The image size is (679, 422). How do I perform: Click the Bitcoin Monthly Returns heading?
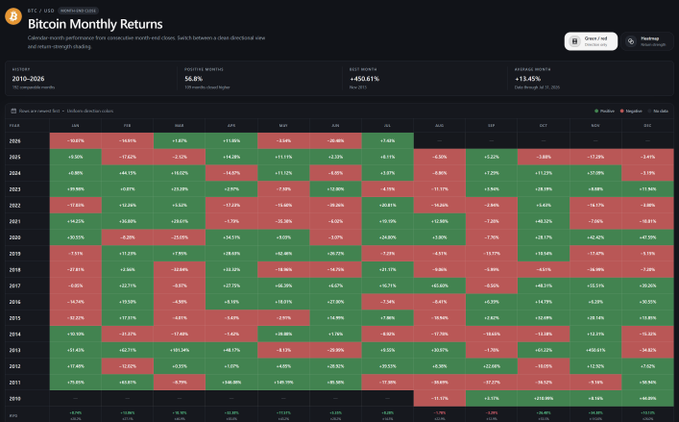[95, 24]
